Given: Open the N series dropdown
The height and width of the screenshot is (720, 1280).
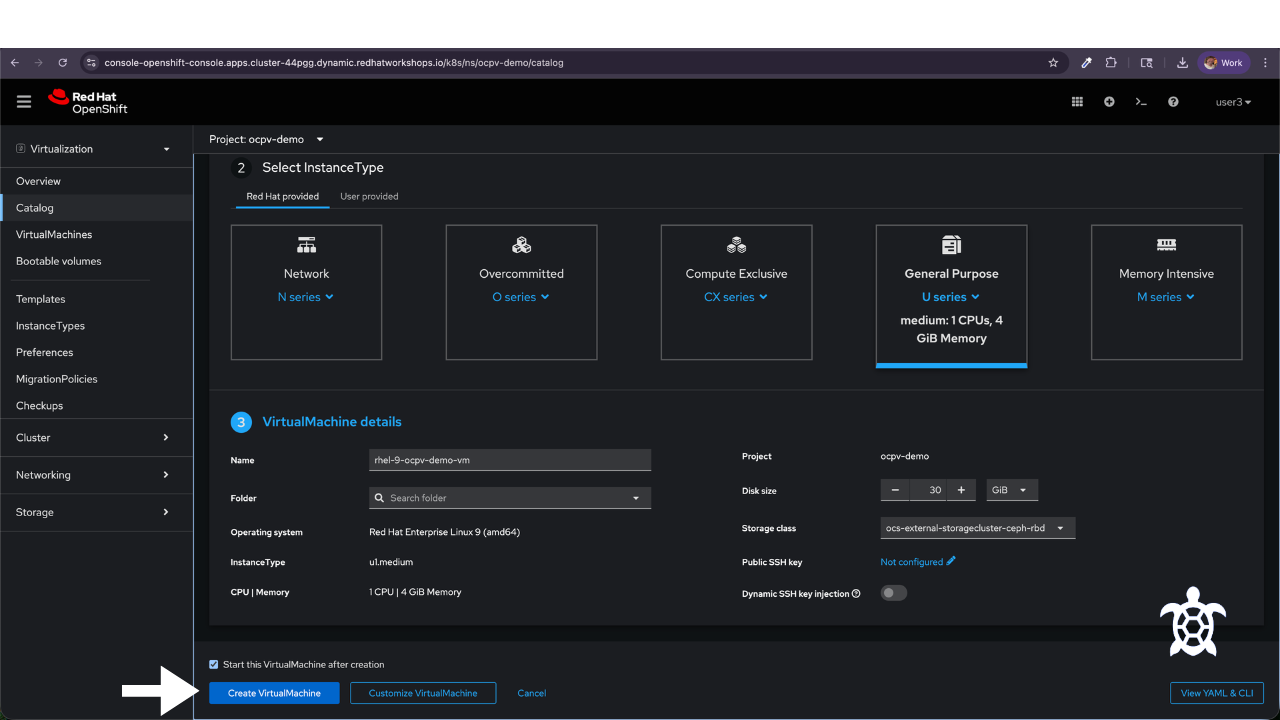Looking at the screenshot, I should click(306, 297).
